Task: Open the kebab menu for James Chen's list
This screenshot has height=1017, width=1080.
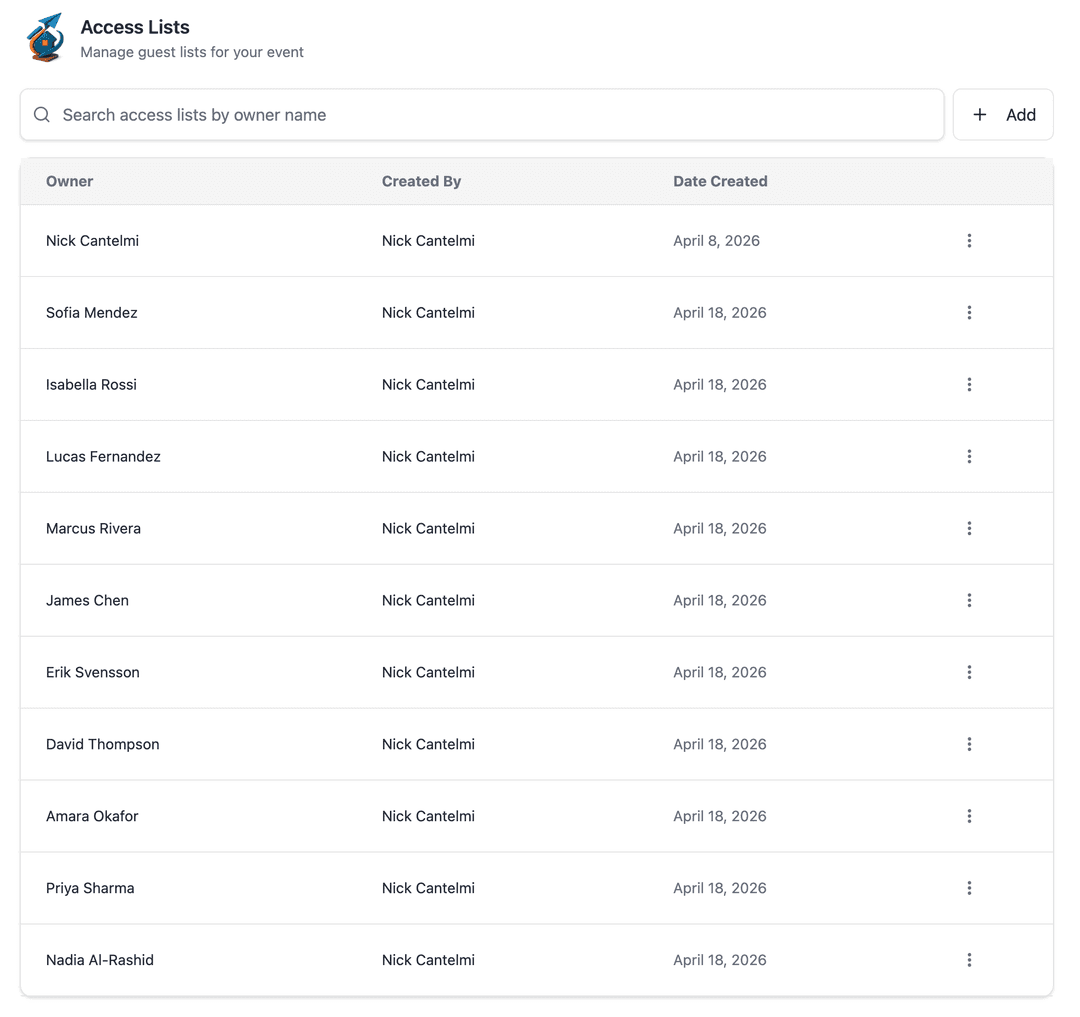Action: click(x=969, y=600)
